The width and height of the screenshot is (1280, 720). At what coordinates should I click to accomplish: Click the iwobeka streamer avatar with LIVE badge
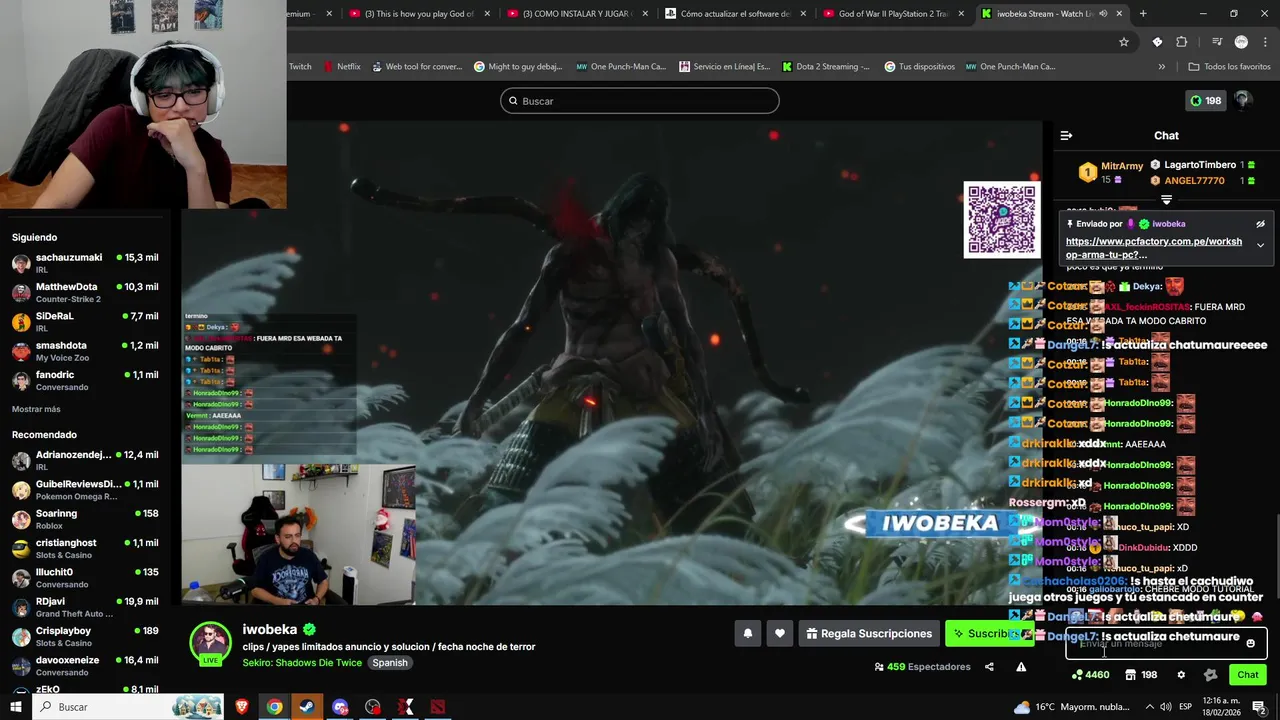click(x=210, y=644)
